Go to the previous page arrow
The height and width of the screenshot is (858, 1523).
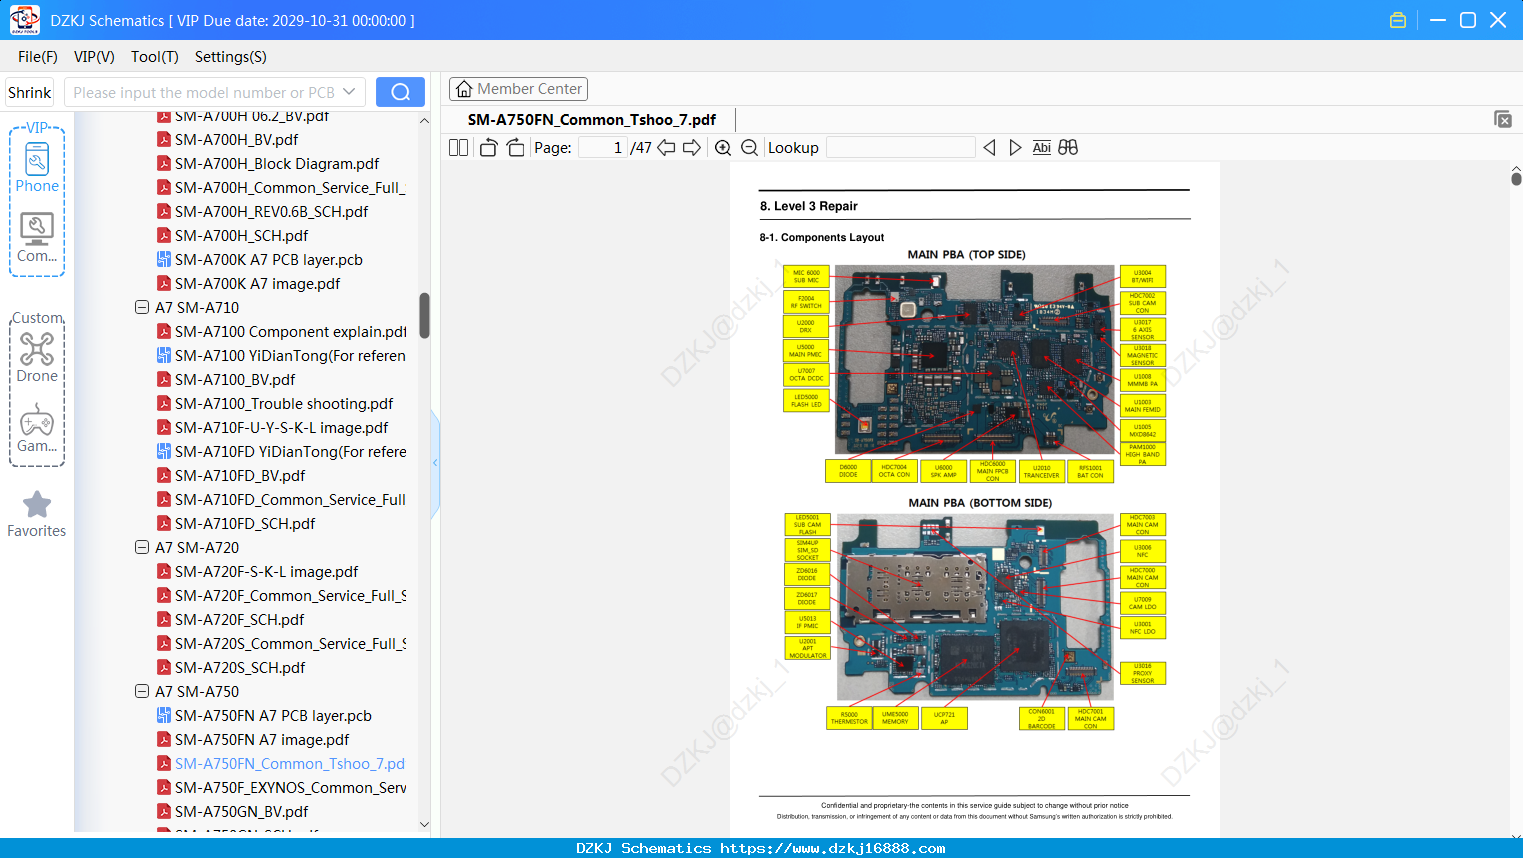(x=666, y=147)
